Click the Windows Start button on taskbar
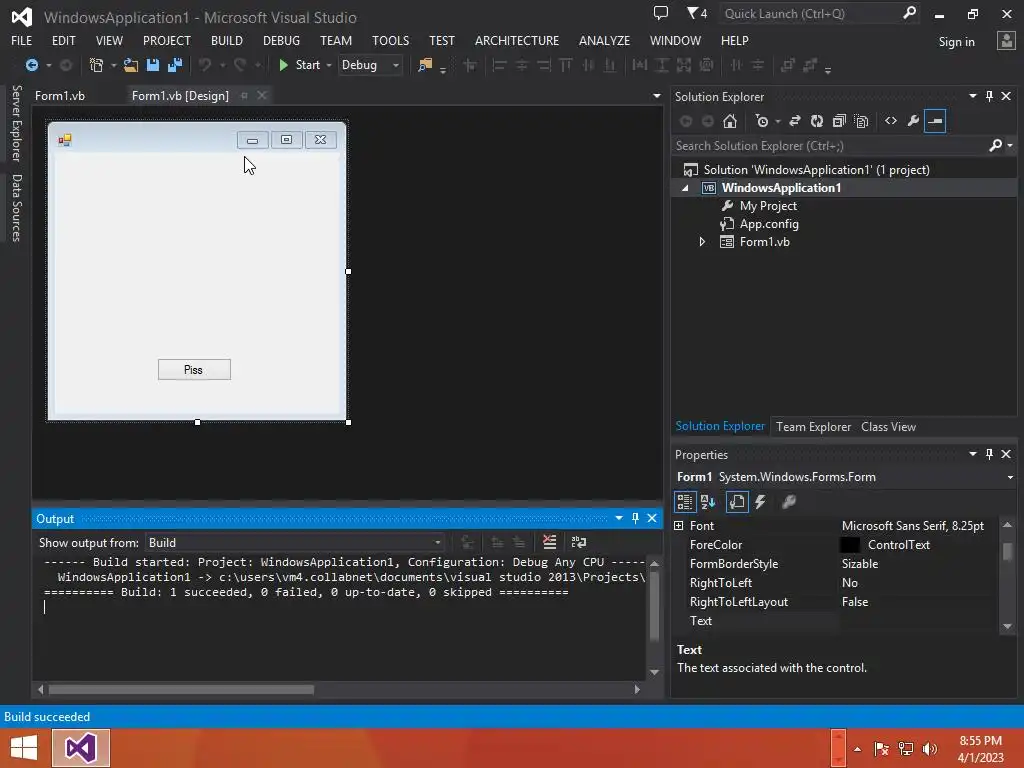Image resolution: width=1024 pixels, height=768 pixels. 24,748
